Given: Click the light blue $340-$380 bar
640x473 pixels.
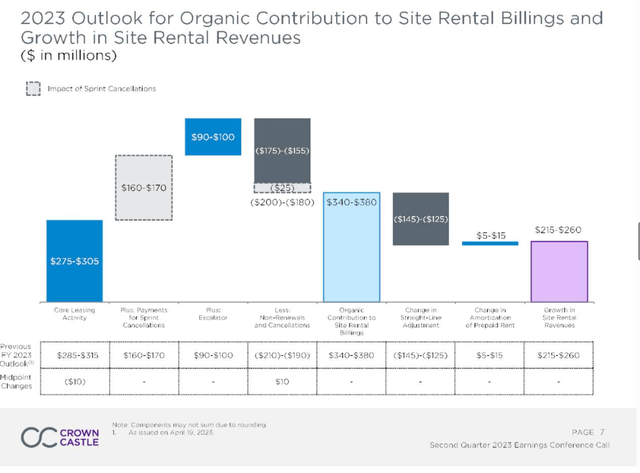Looking at the screenshot, I should [351, 246].
